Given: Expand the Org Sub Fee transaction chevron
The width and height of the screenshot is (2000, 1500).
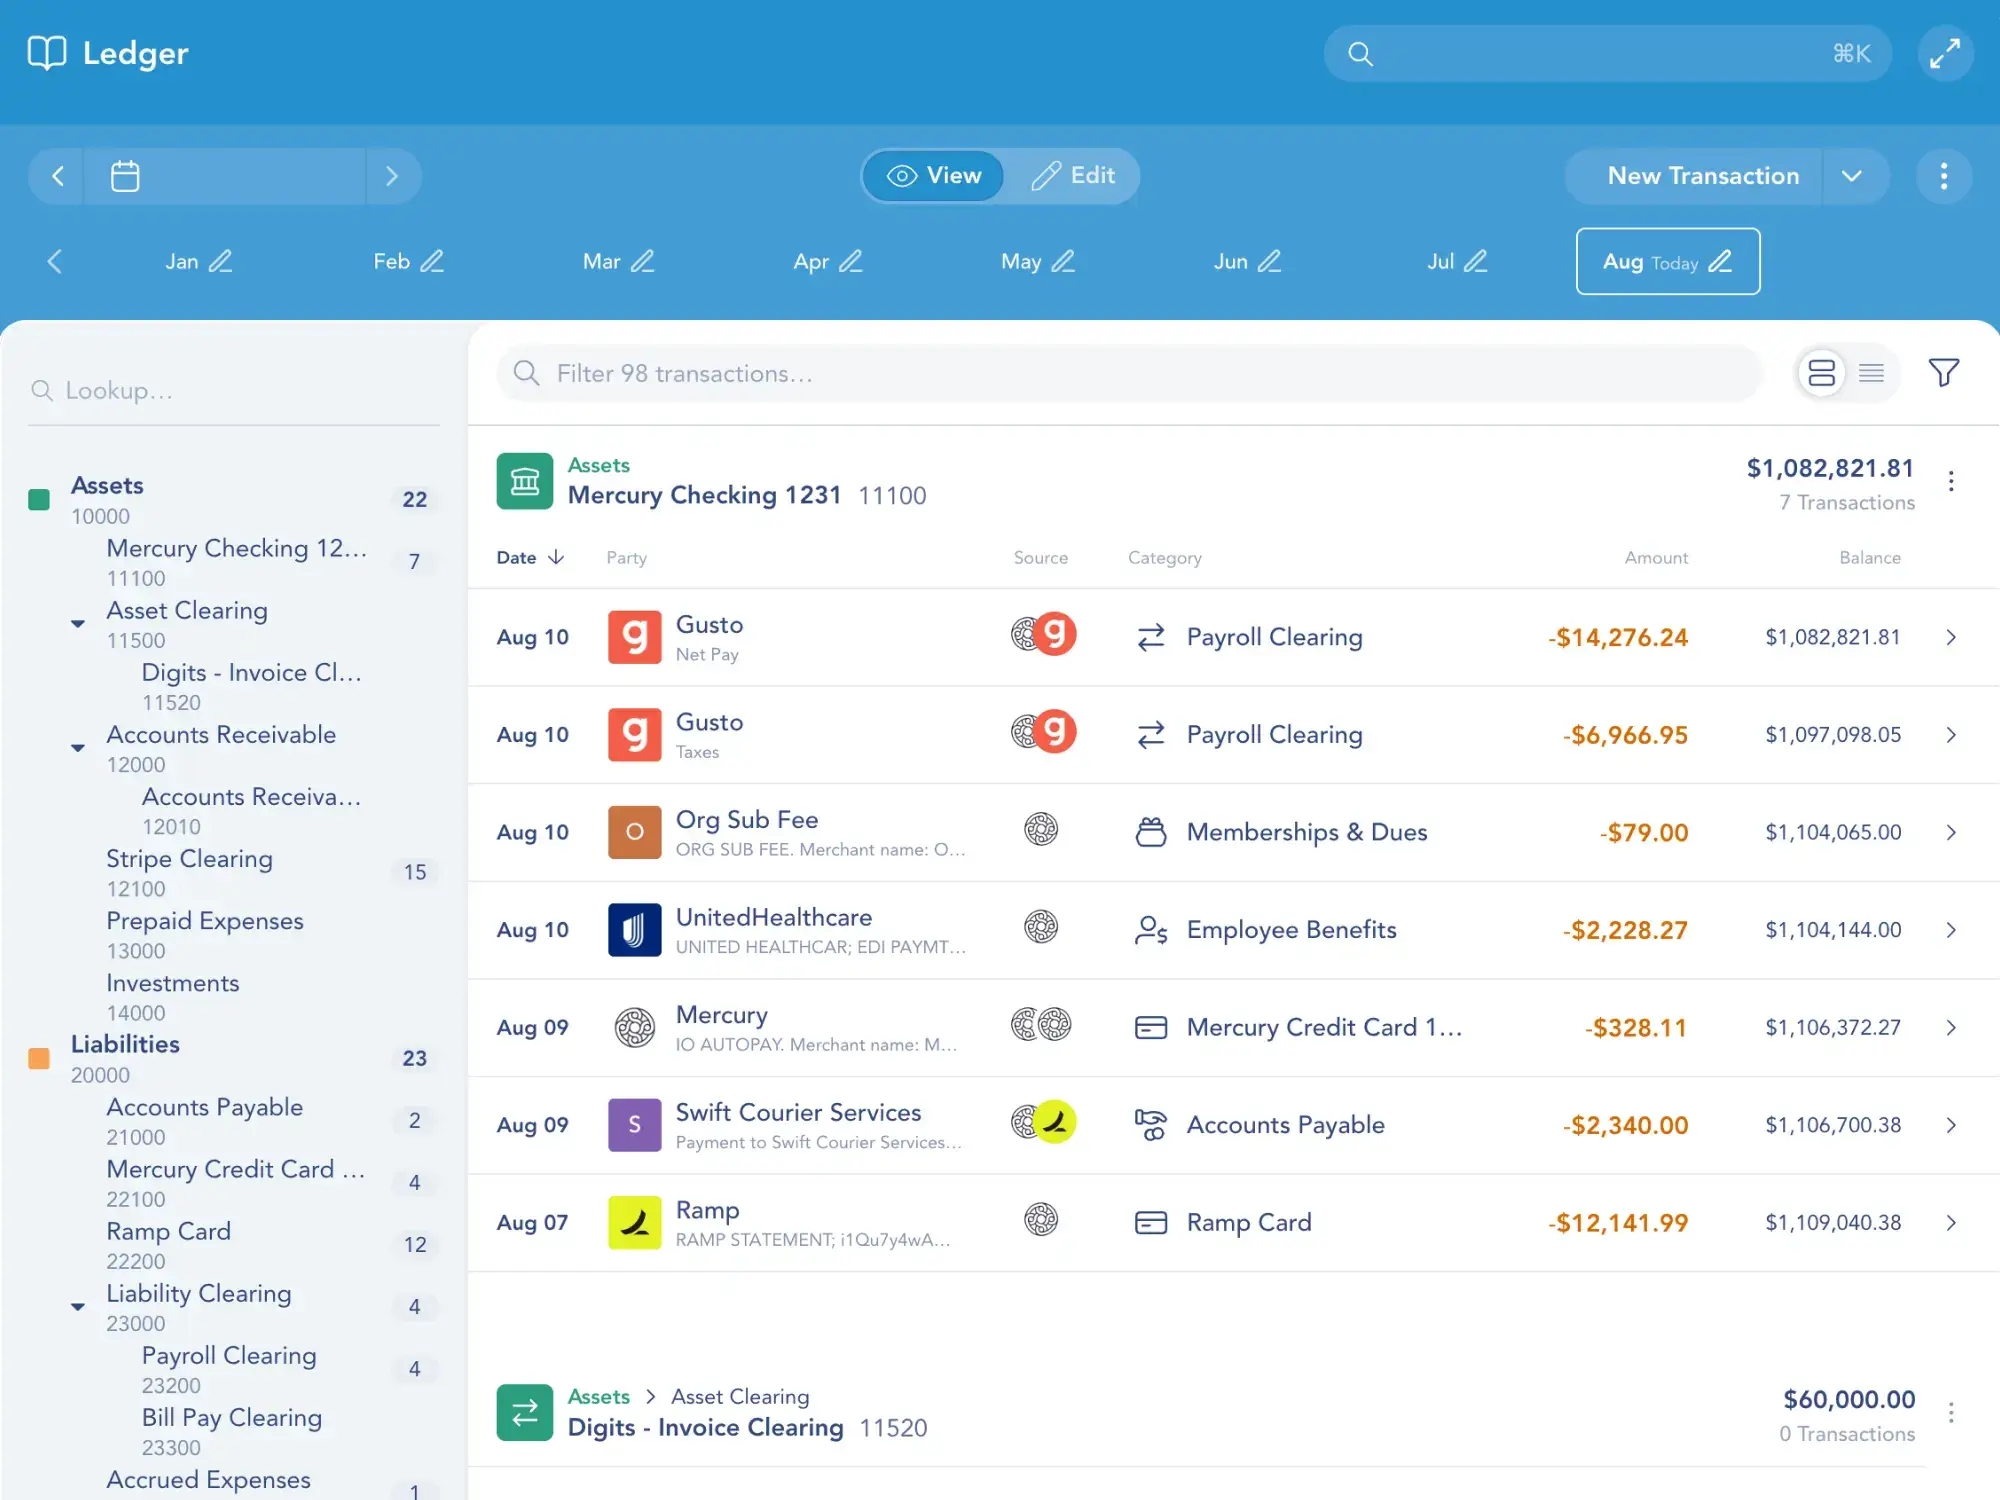Looking at the screenshot, I should click(x=1950, y=832).
